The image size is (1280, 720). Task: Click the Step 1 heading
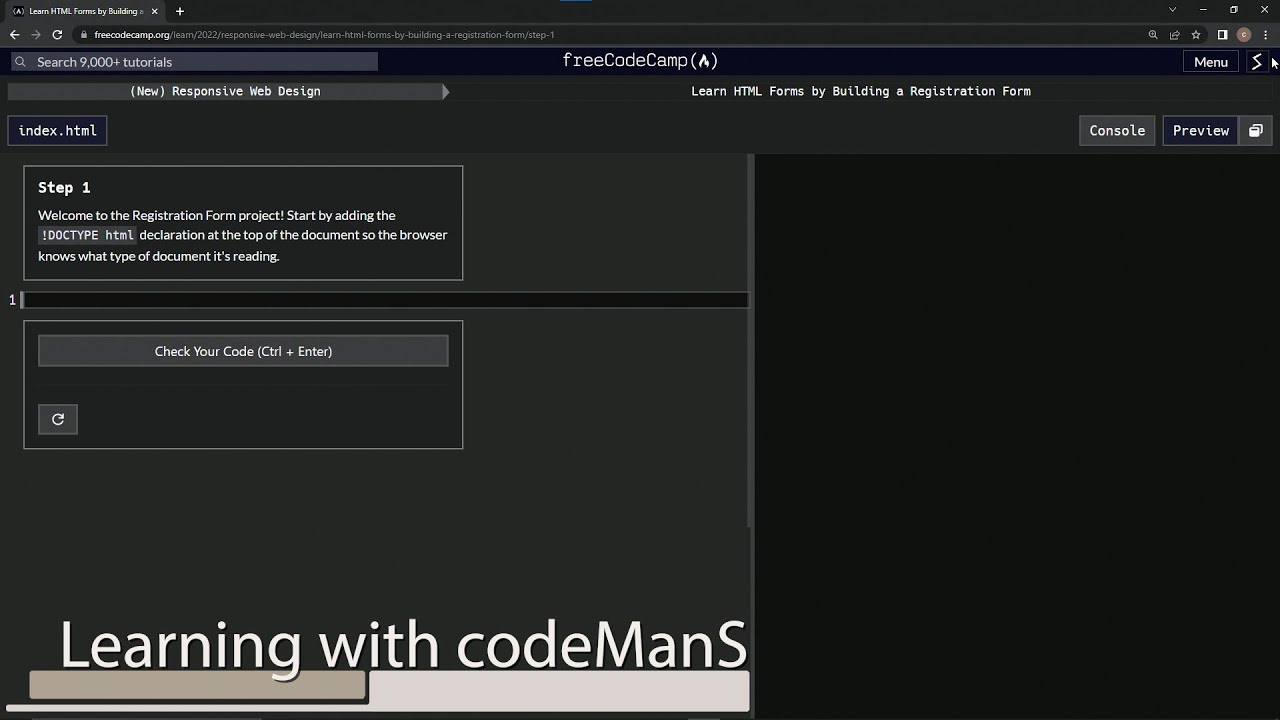coord(64,187)
